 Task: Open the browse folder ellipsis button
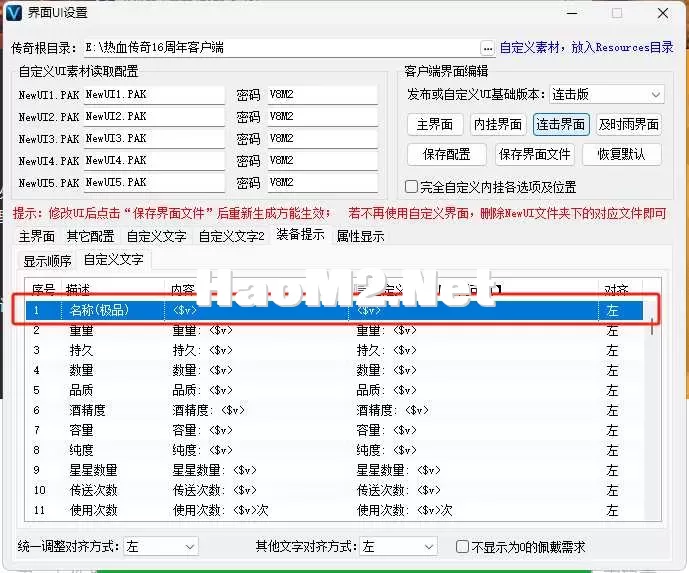(x=488, y=48)
